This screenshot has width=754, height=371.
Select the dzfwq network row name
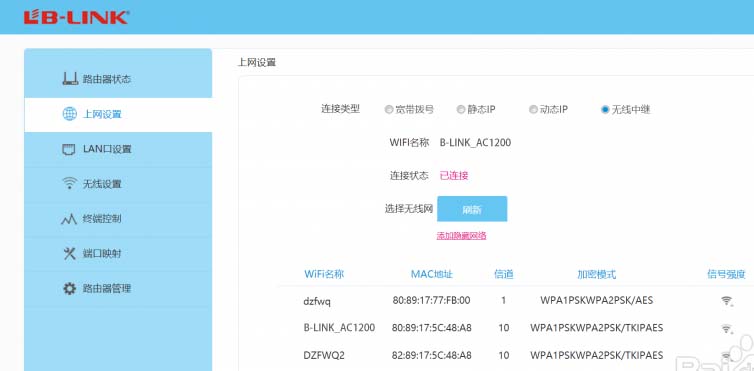(317, 301)
